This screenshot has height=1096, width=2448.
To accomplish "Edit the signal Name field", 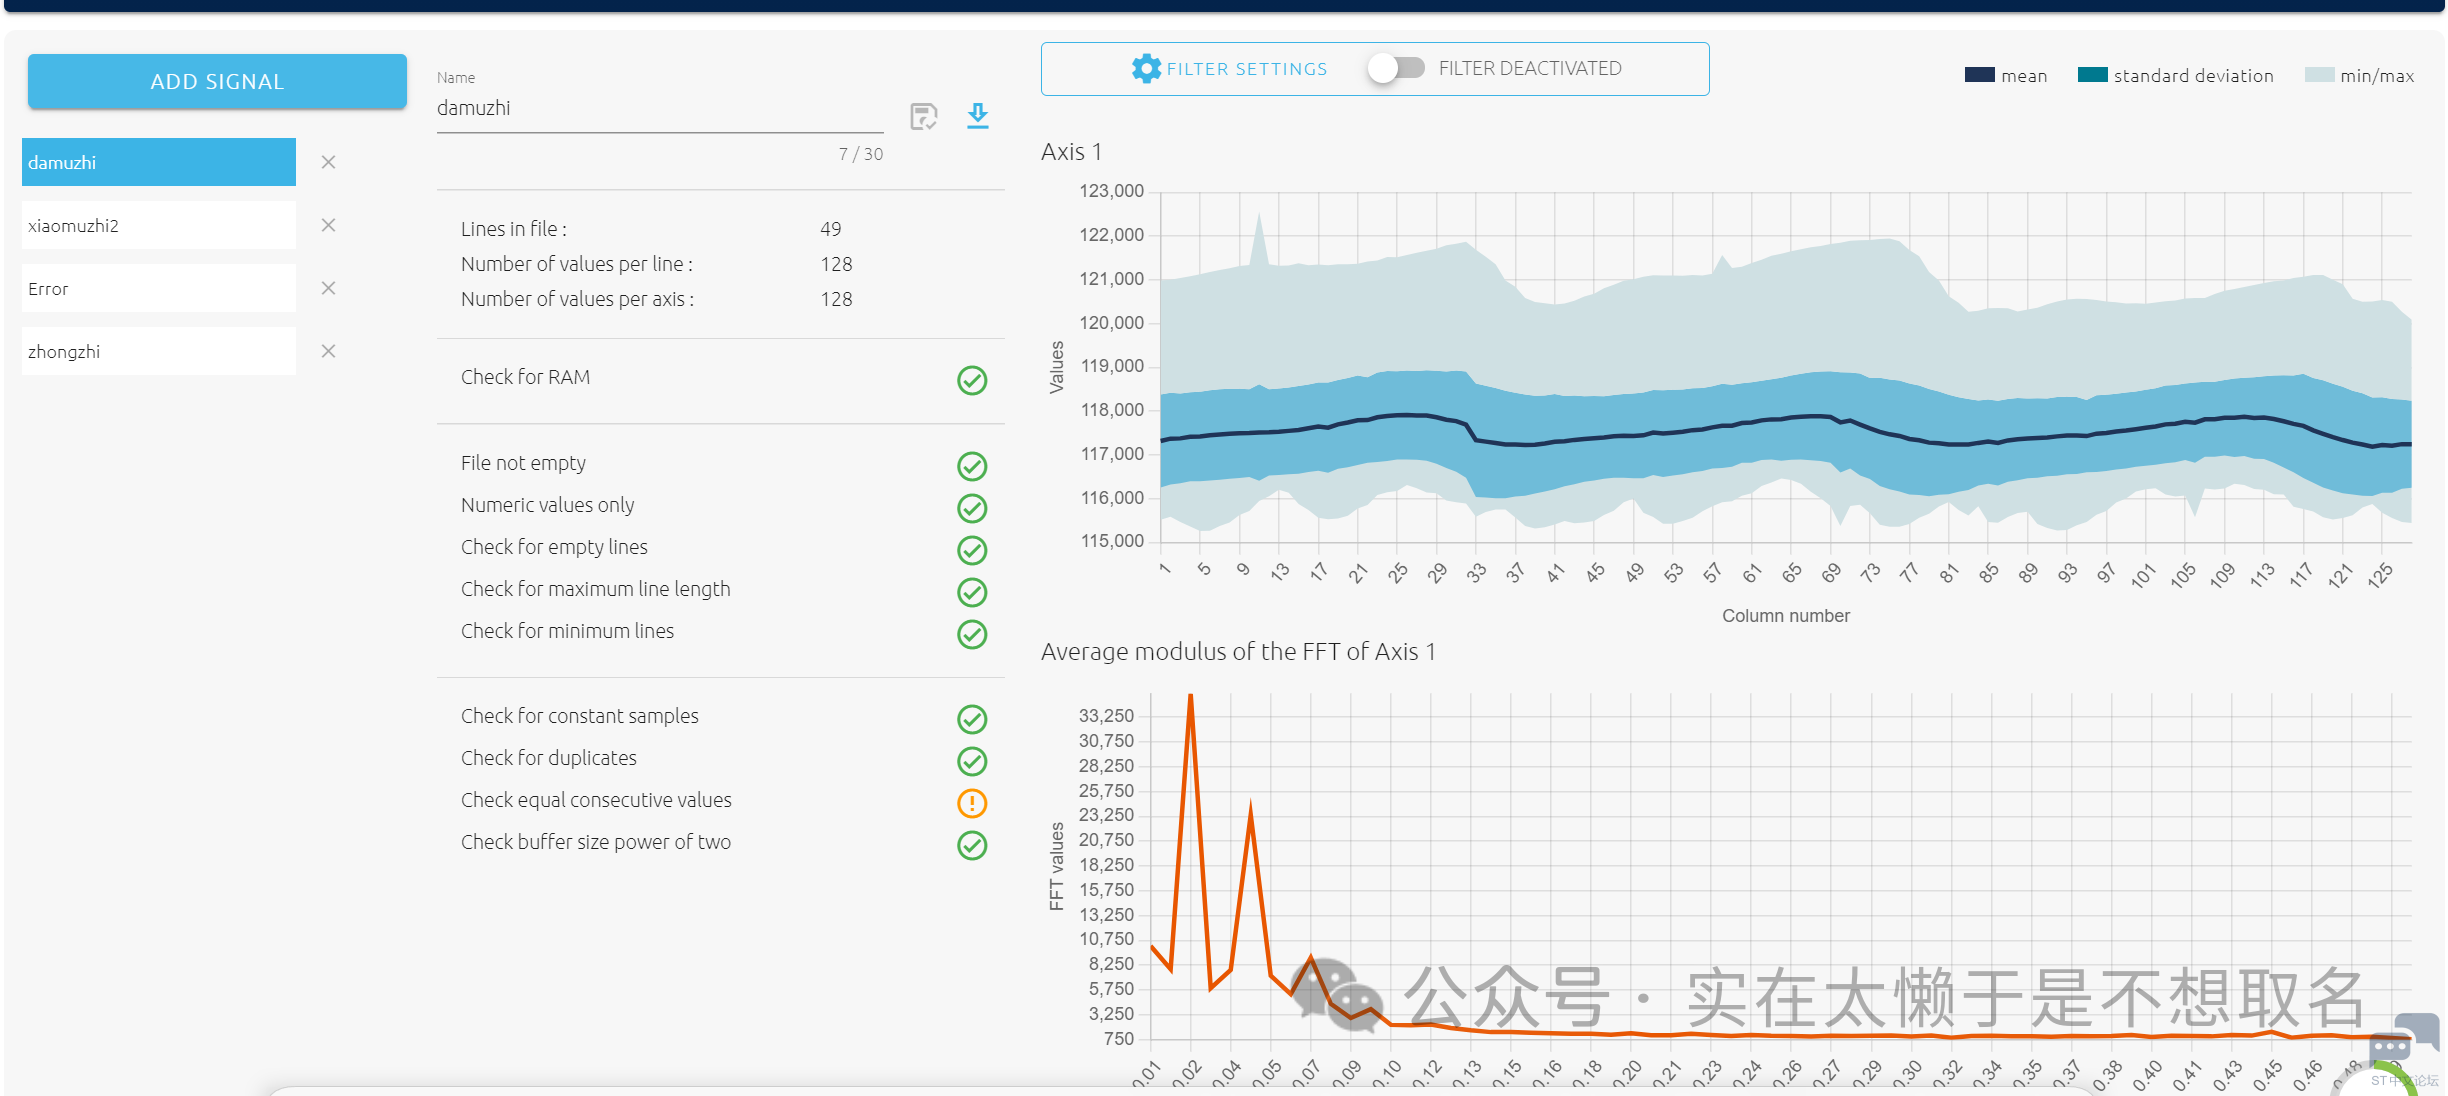I will (x=660, y=108).
